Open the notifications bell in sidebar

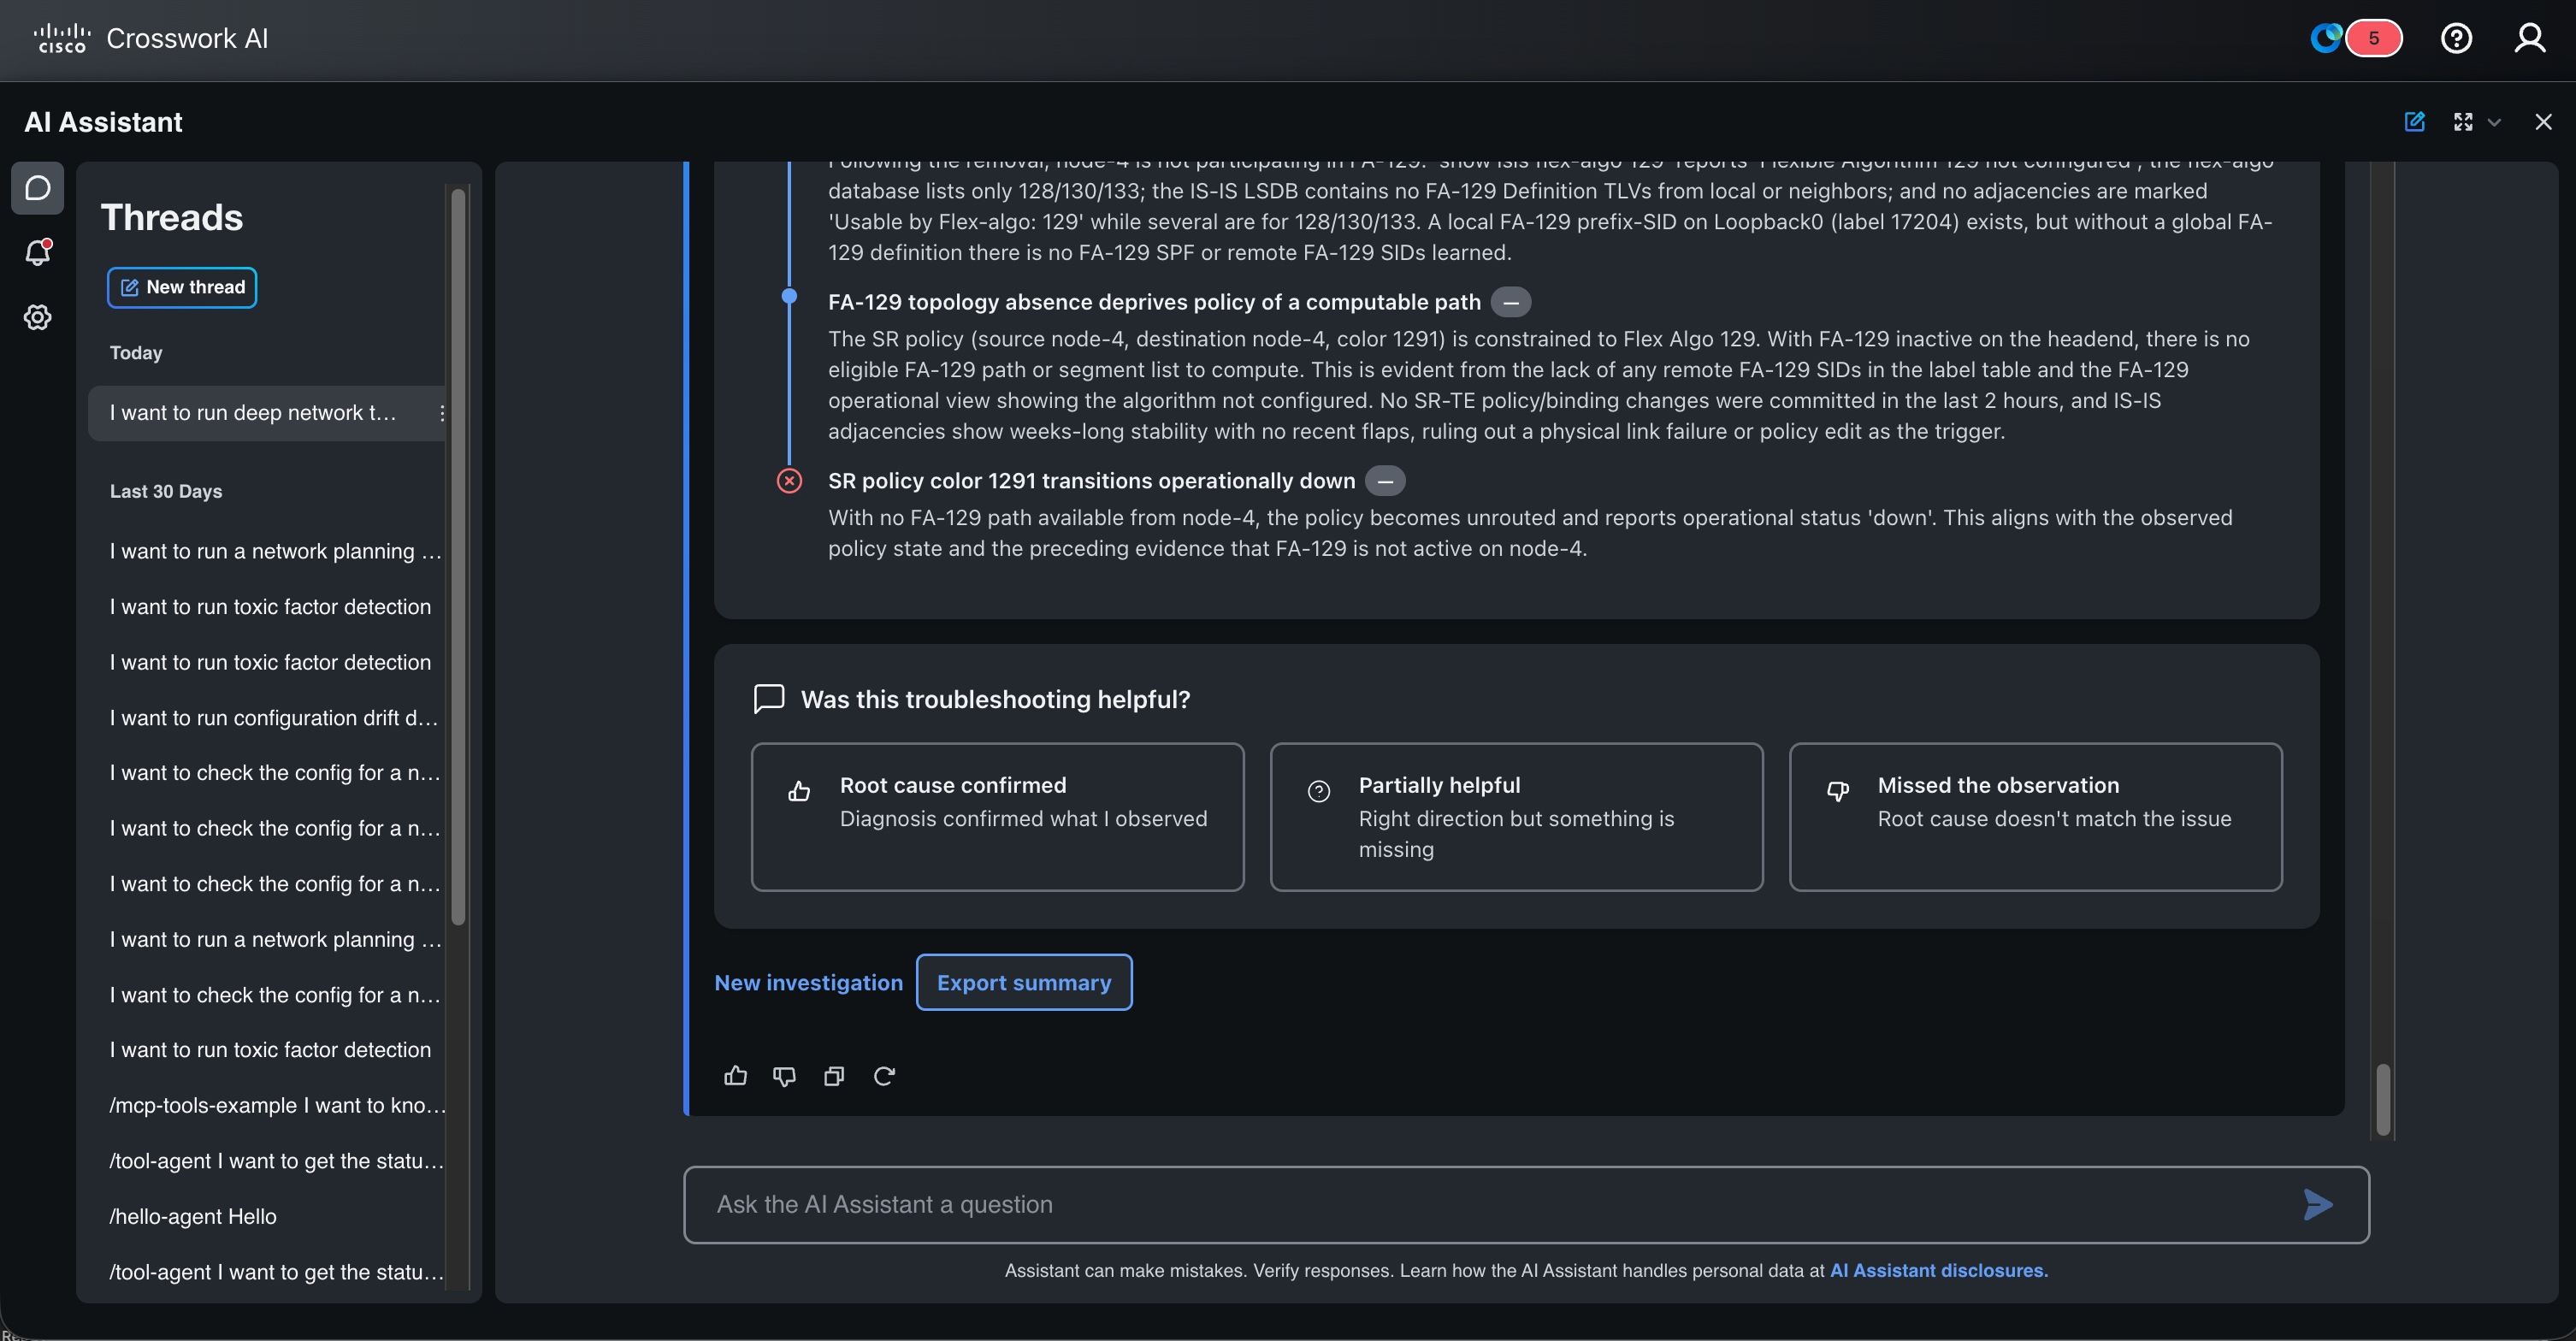pos(38,252)
